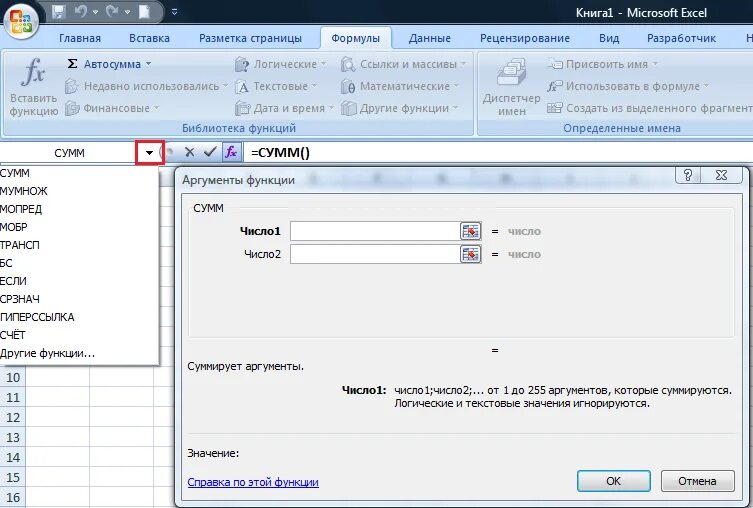Click the Автосумма sigma button

[x=104, y=64]
